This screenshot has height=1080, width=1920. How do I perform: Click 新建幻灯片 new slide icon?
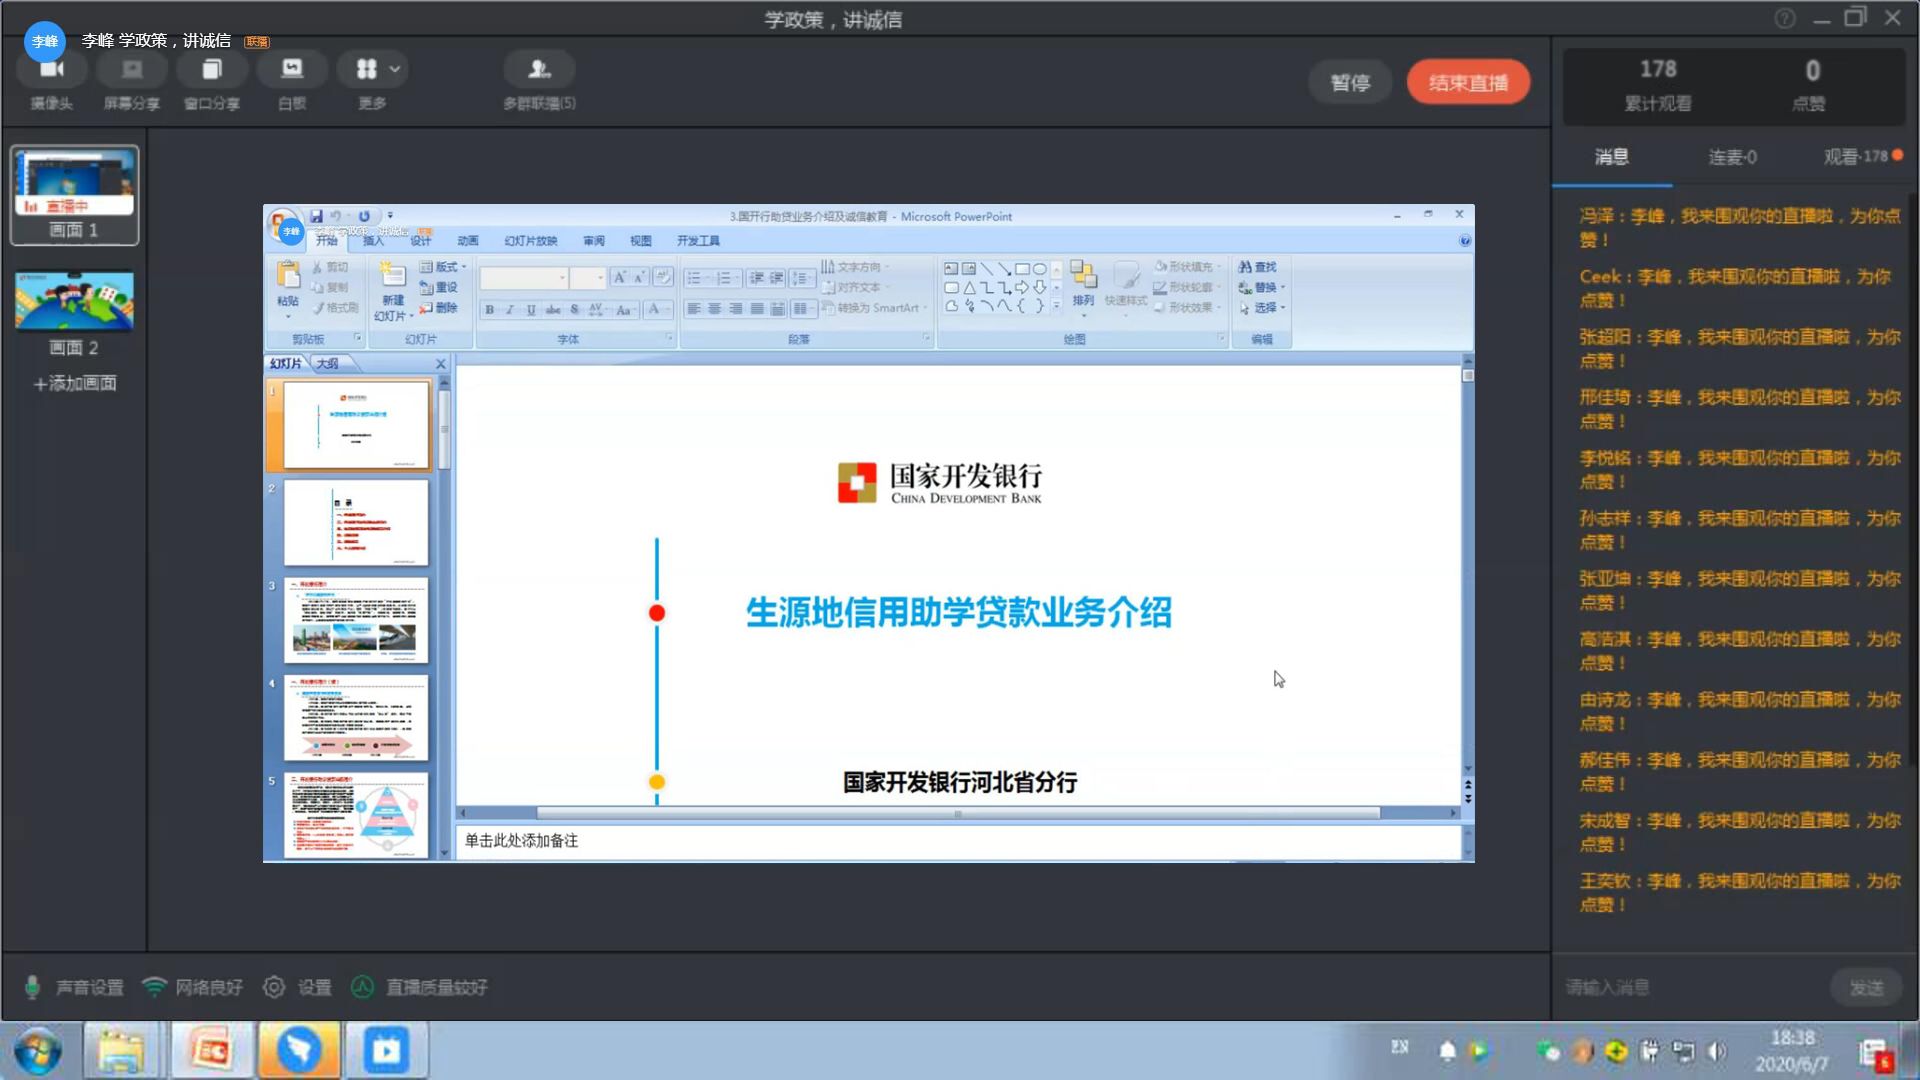(392, 275)
